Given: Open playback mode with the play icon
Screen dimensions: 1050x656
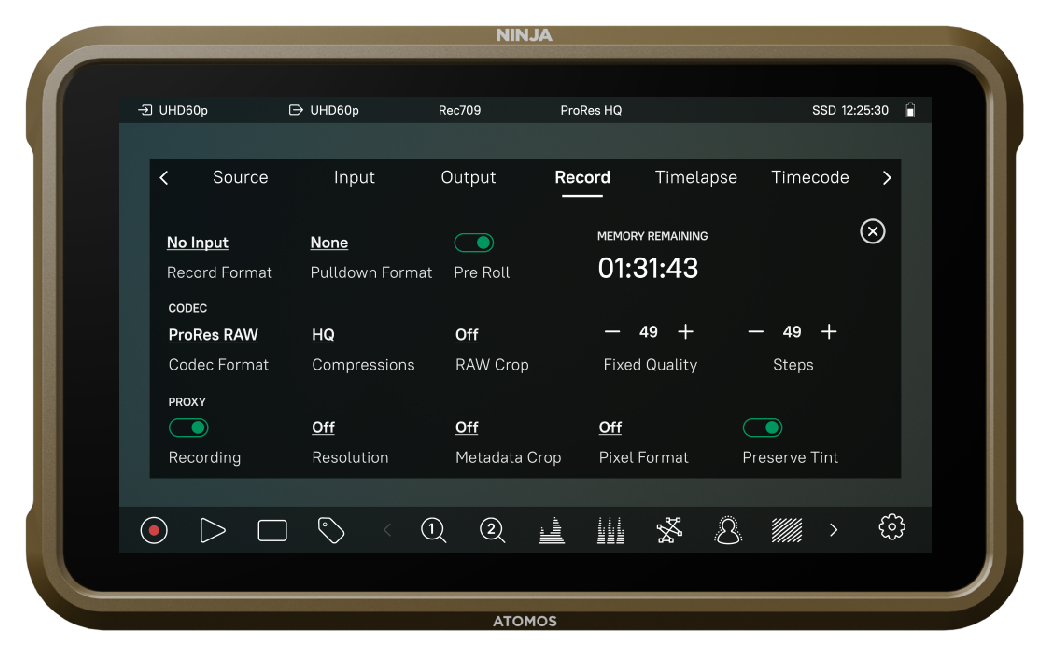Looking at the screenshot, I should coord(213,530).
